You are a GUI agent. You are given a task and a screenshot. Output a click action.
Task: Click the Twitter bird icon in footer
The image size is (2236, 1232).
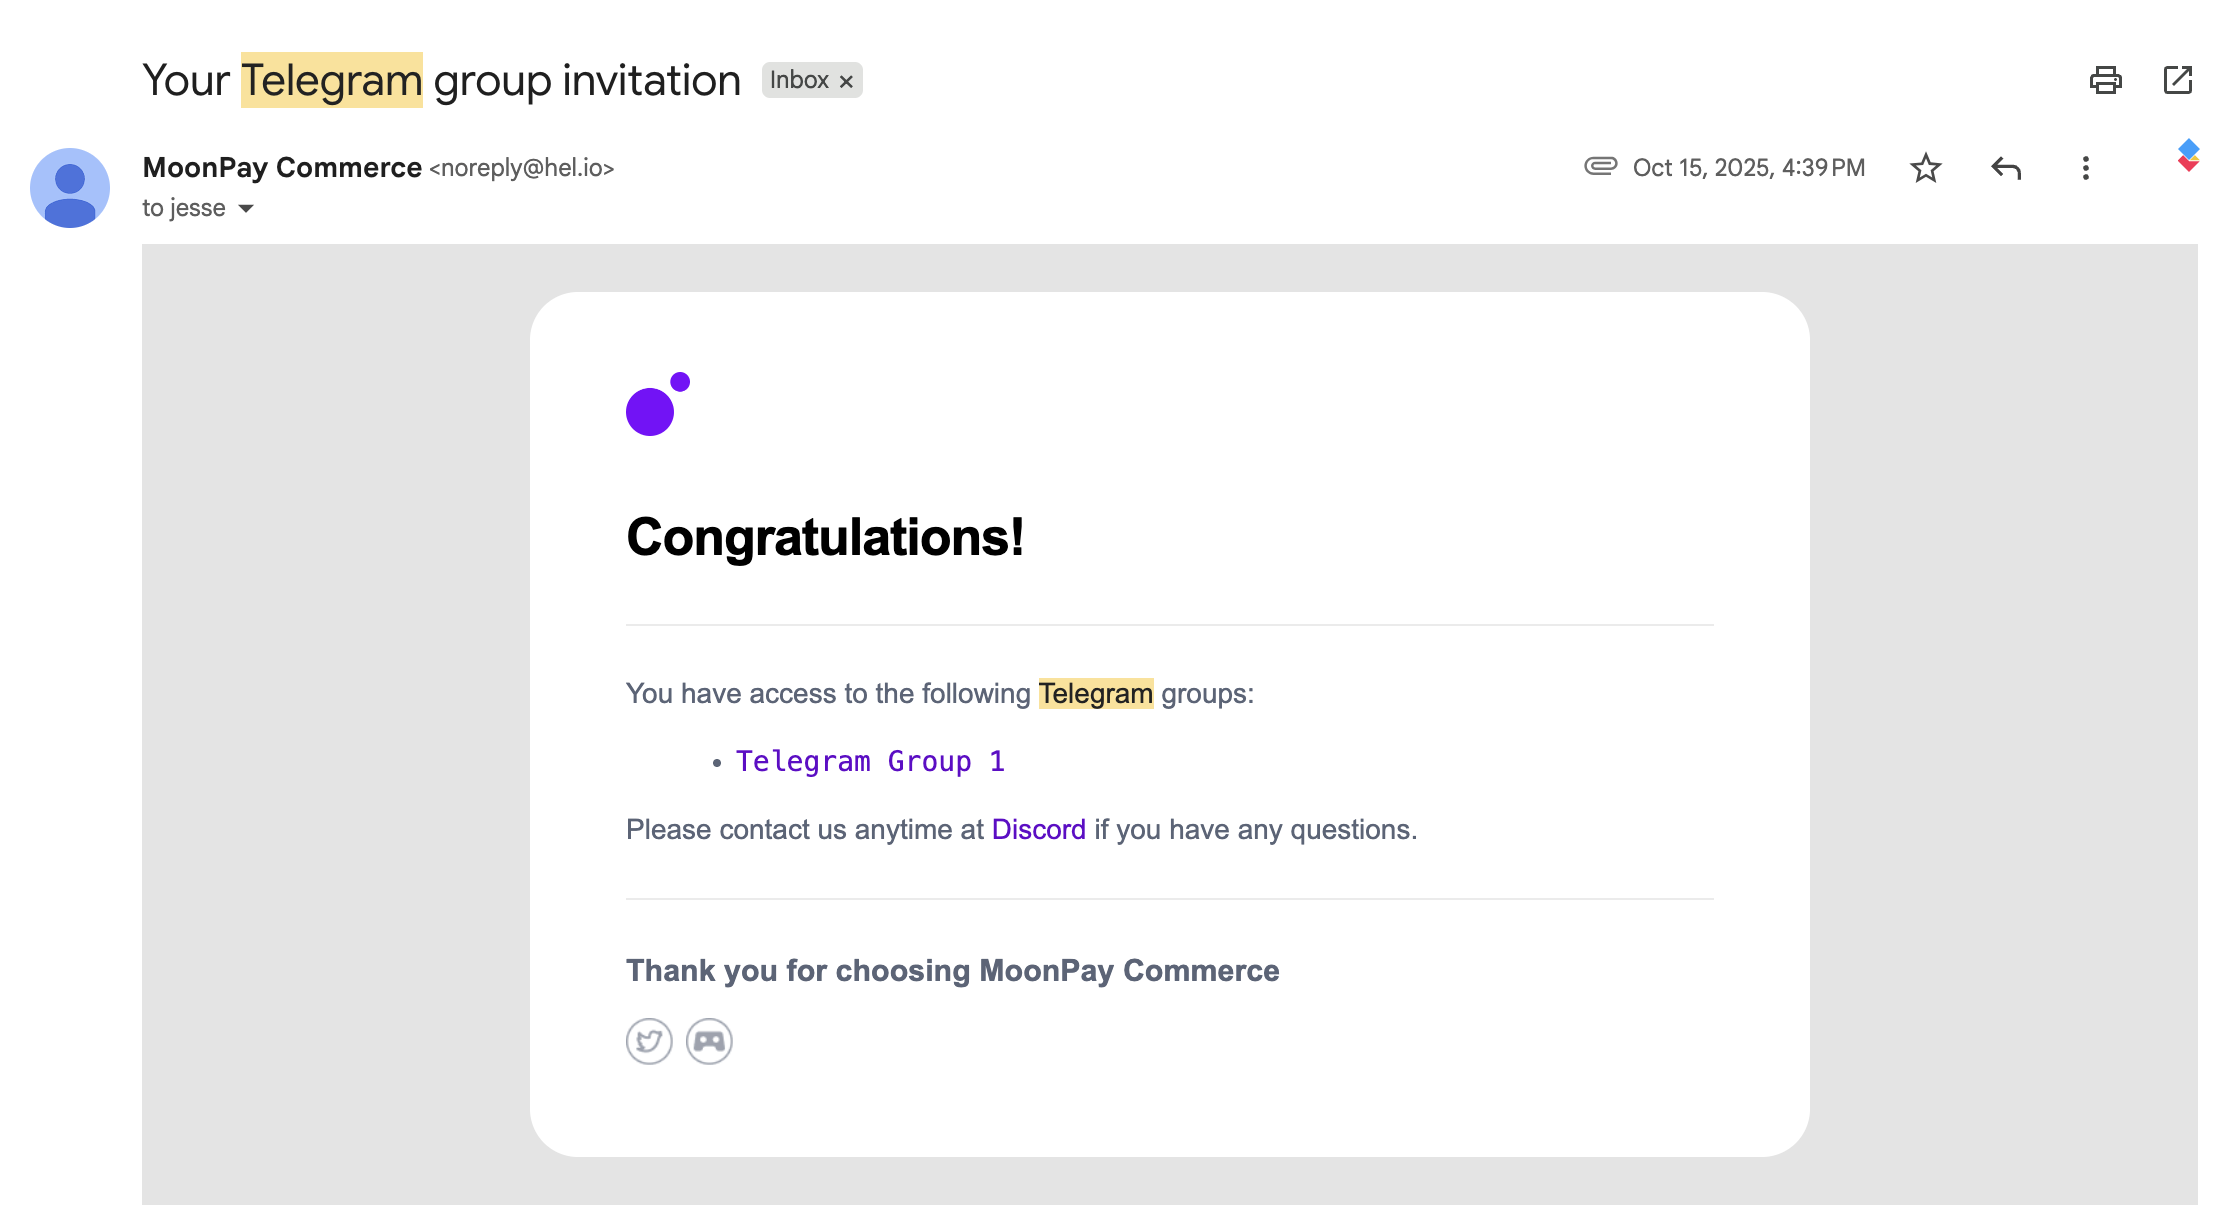[x=649, y=1041]
